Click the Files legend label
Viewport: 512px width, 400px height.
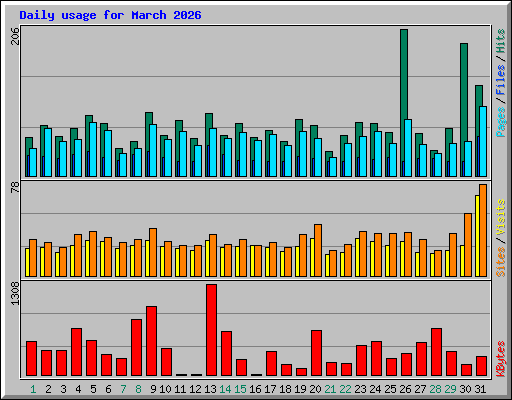pos(501,80)
